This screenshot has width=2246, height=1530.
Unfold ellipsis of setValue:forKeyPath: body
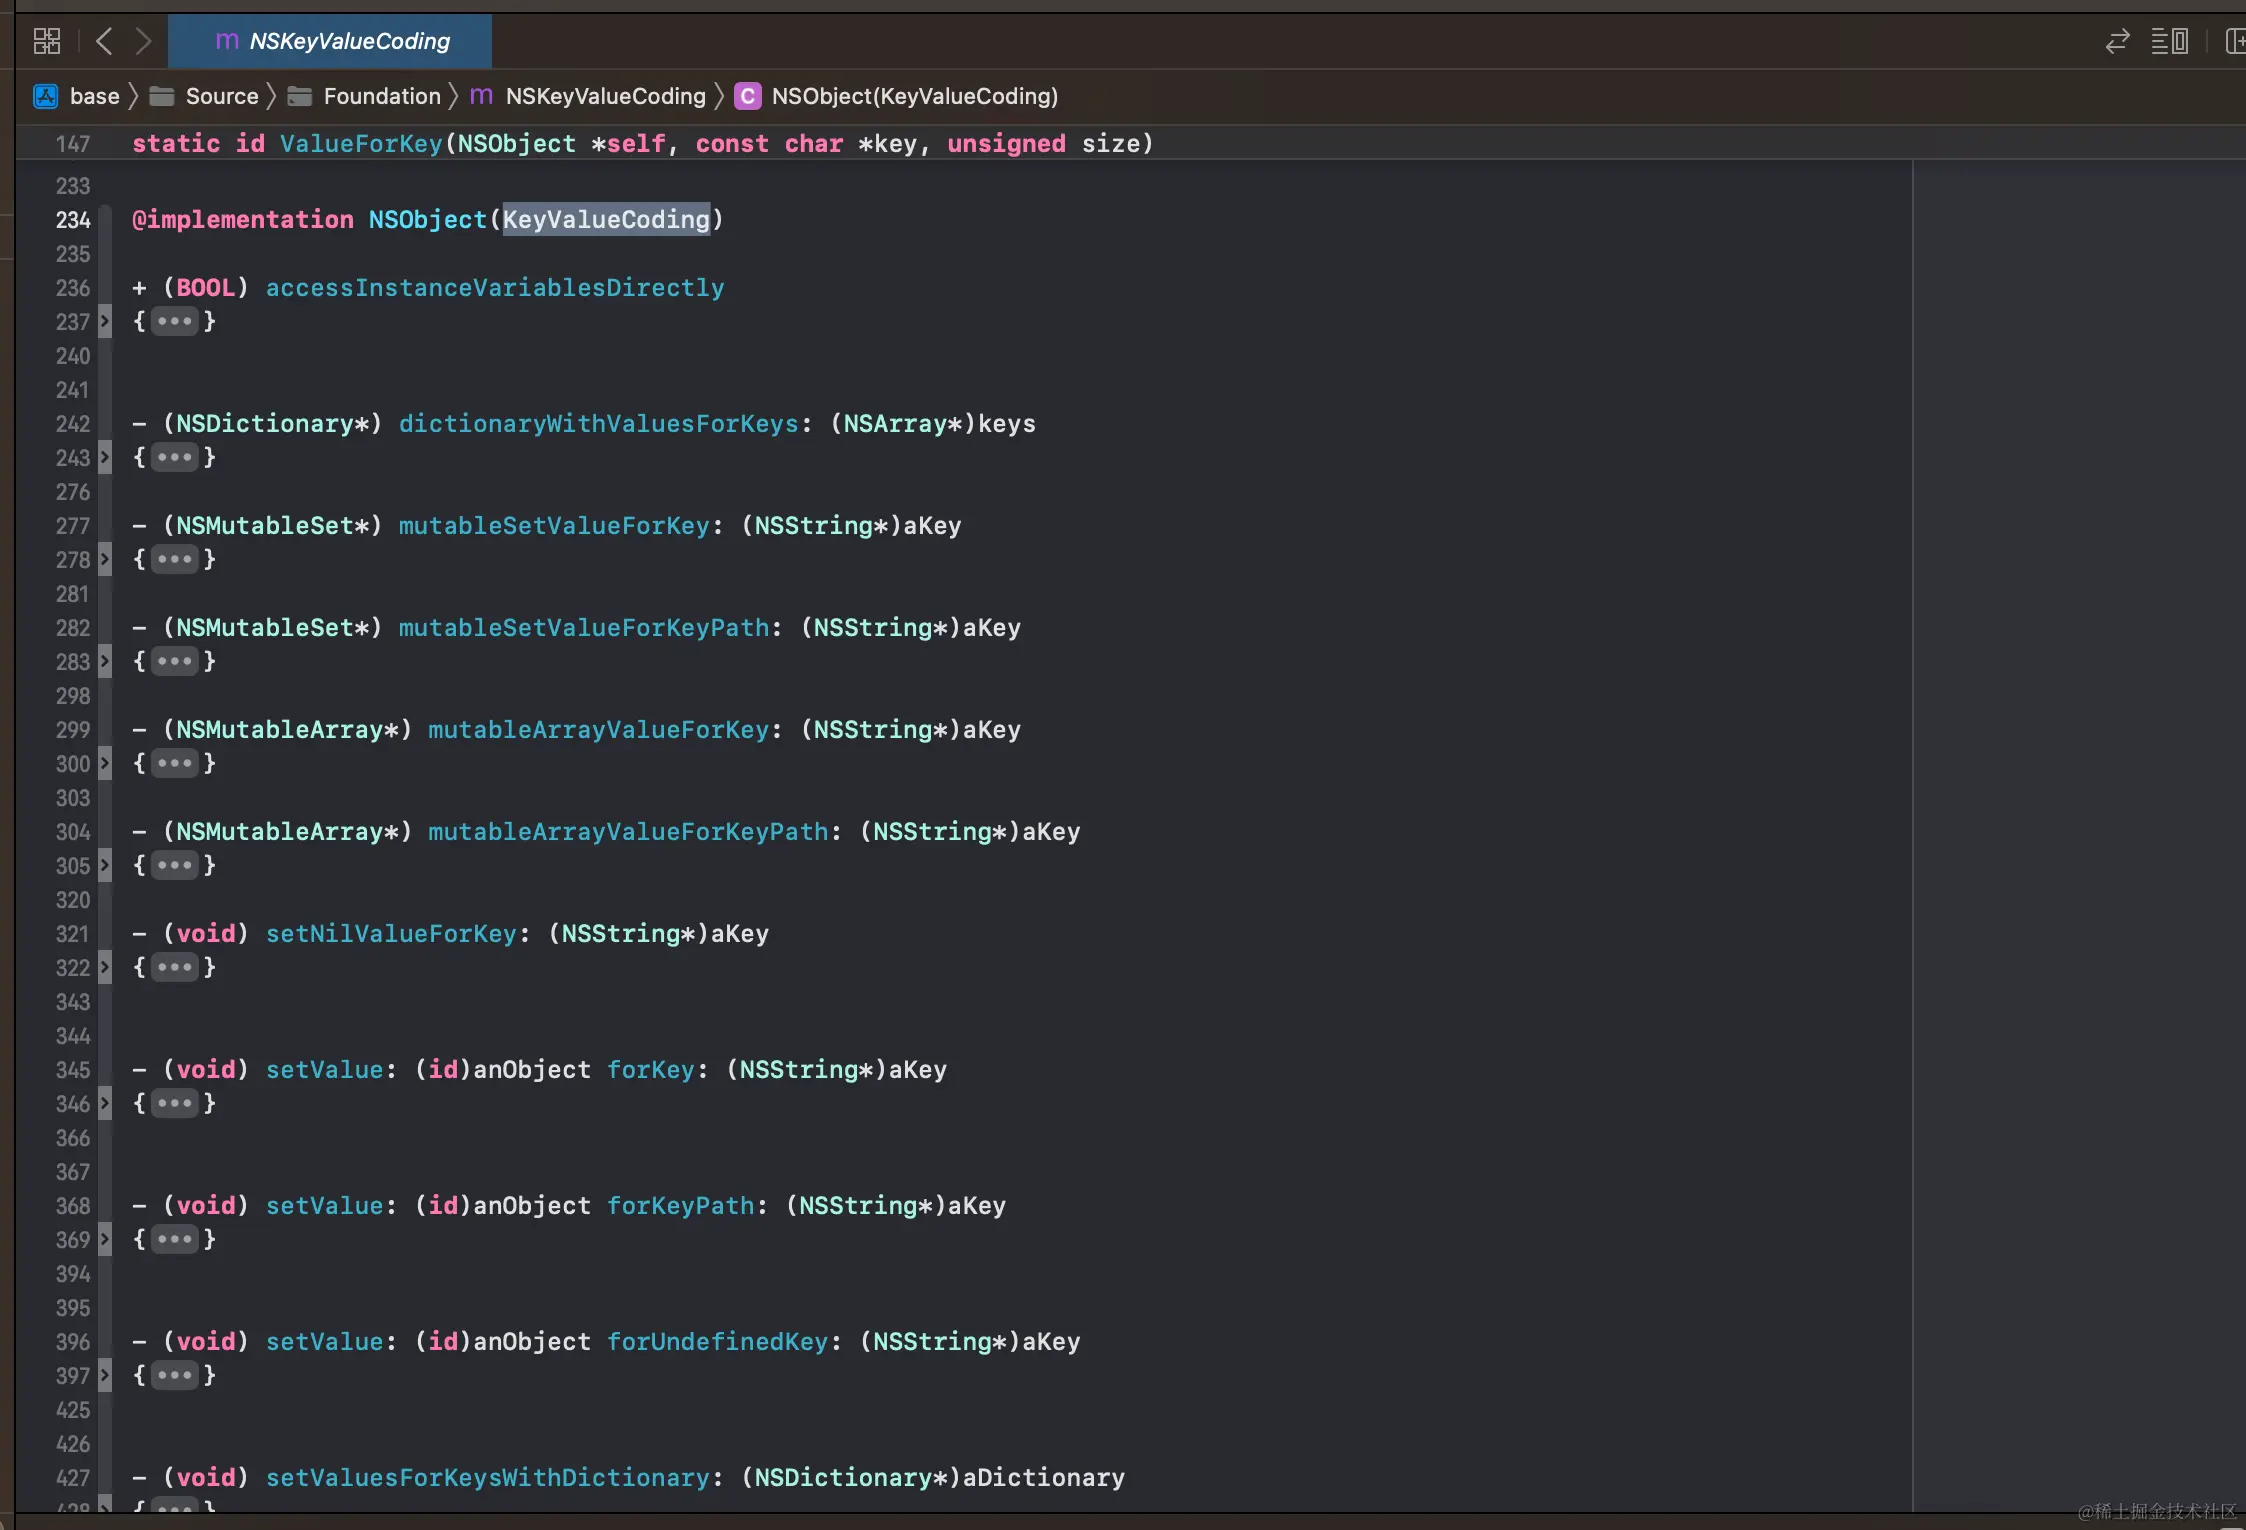pos(175,1240)
